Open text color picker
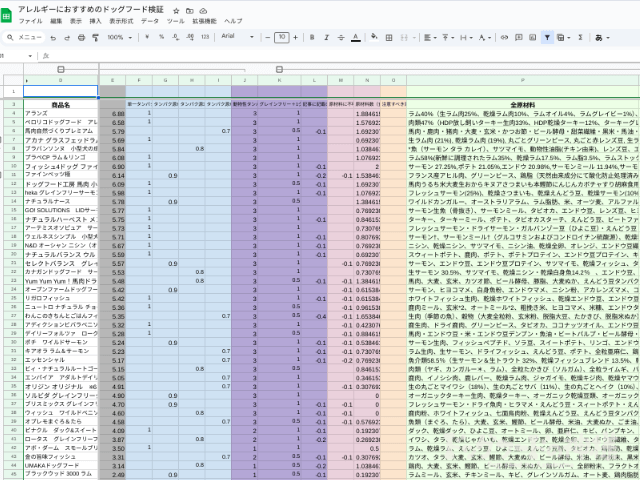The width and height of the screenshot is (640, 480). (356, 38)
